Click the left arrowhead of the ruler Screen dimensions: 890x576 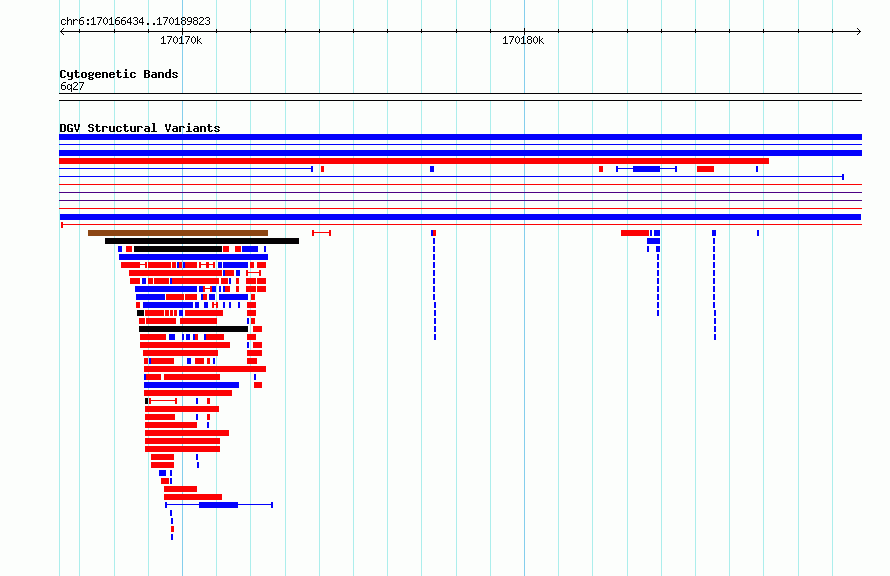point(62,32)
